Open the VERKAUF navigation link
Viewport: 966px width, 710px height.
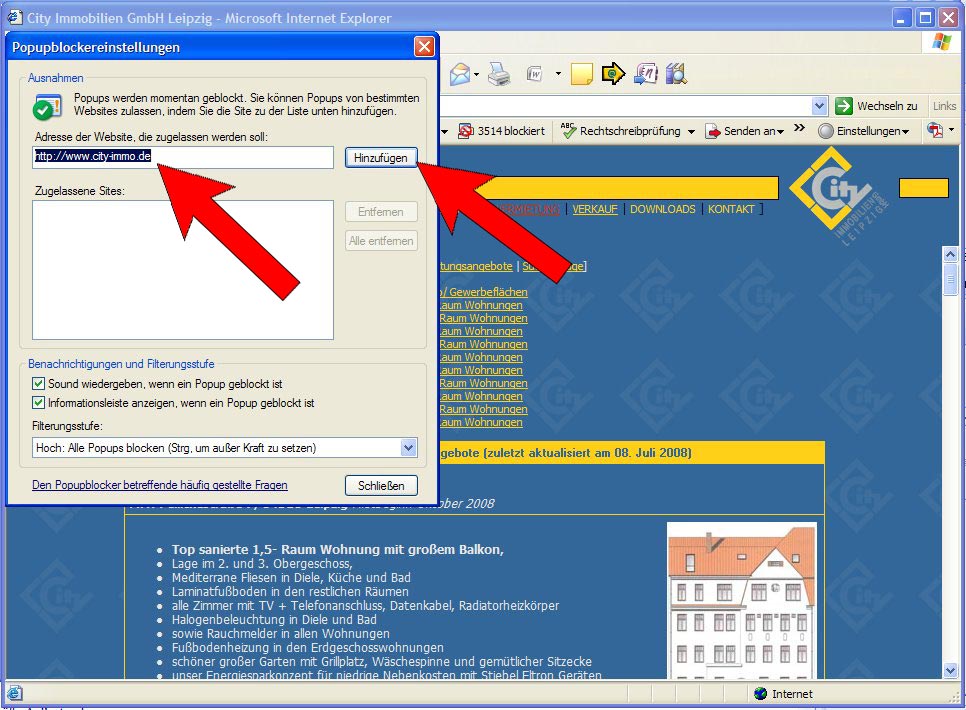tap(595, 209)
